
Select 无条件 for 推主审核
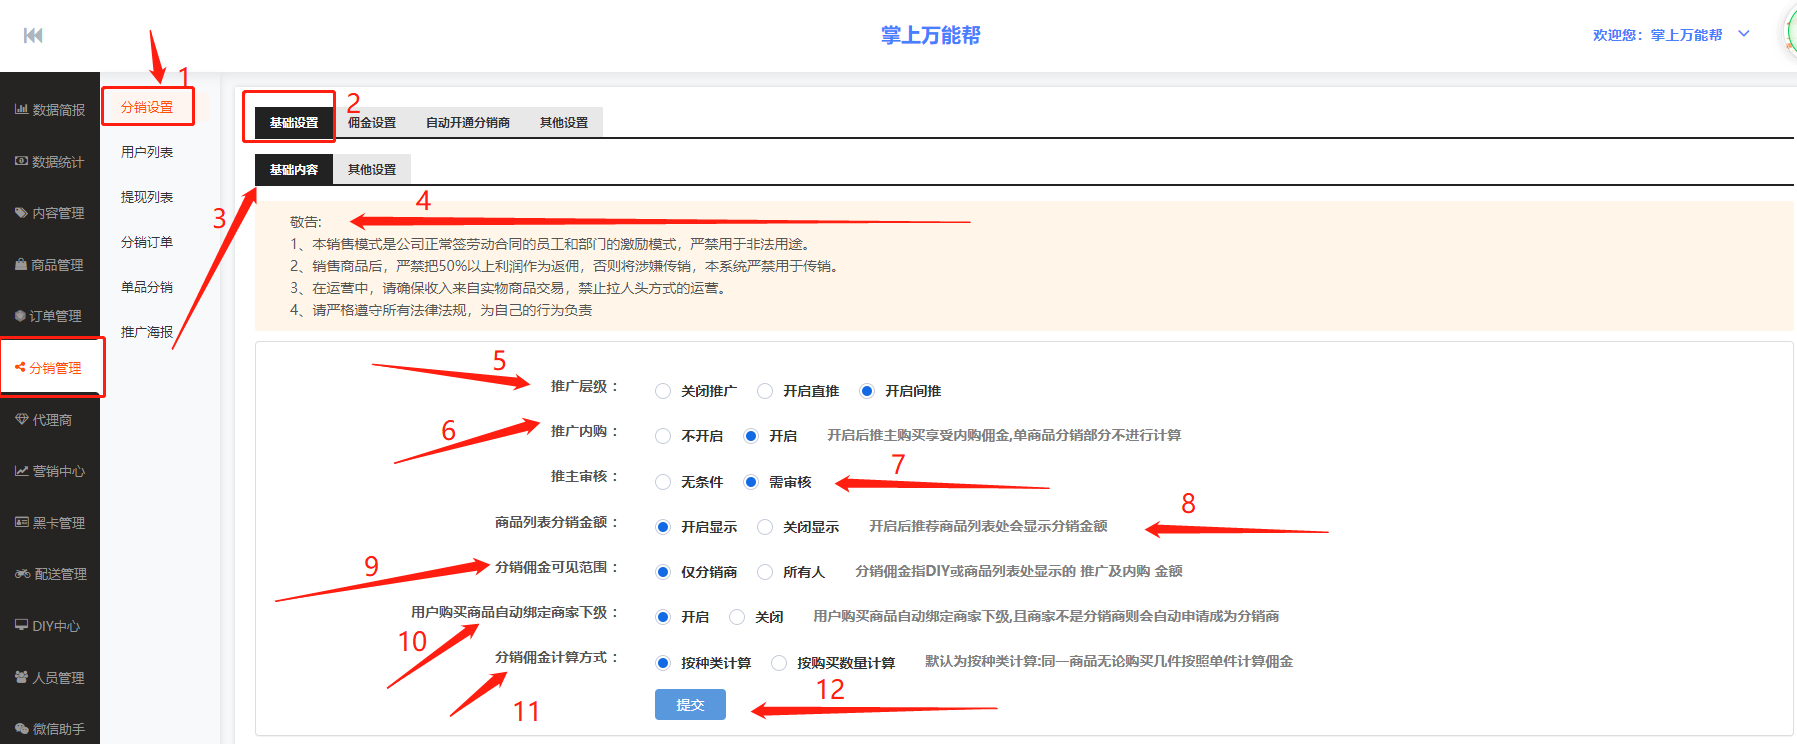point(663,482)
